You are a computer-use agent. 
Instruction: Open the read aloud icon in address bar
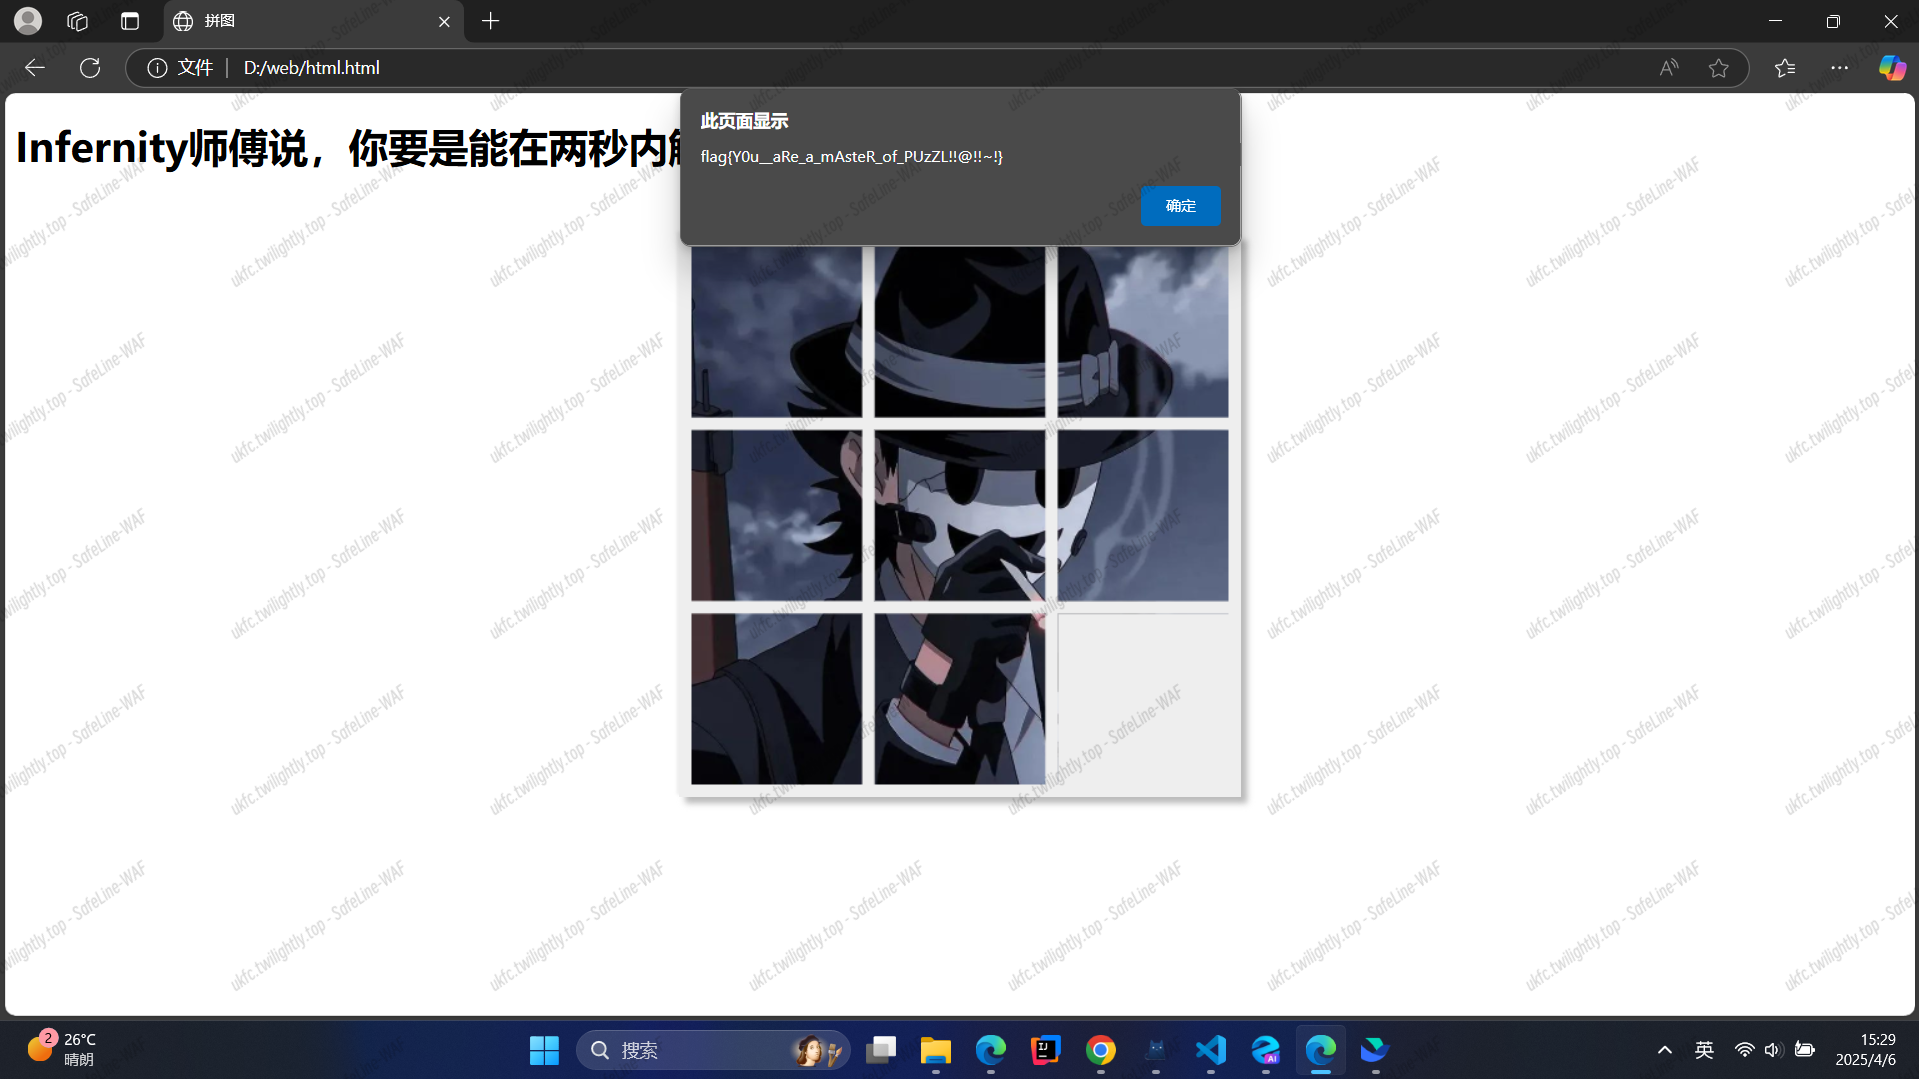pyautogui.click(x=1668, y=68)
